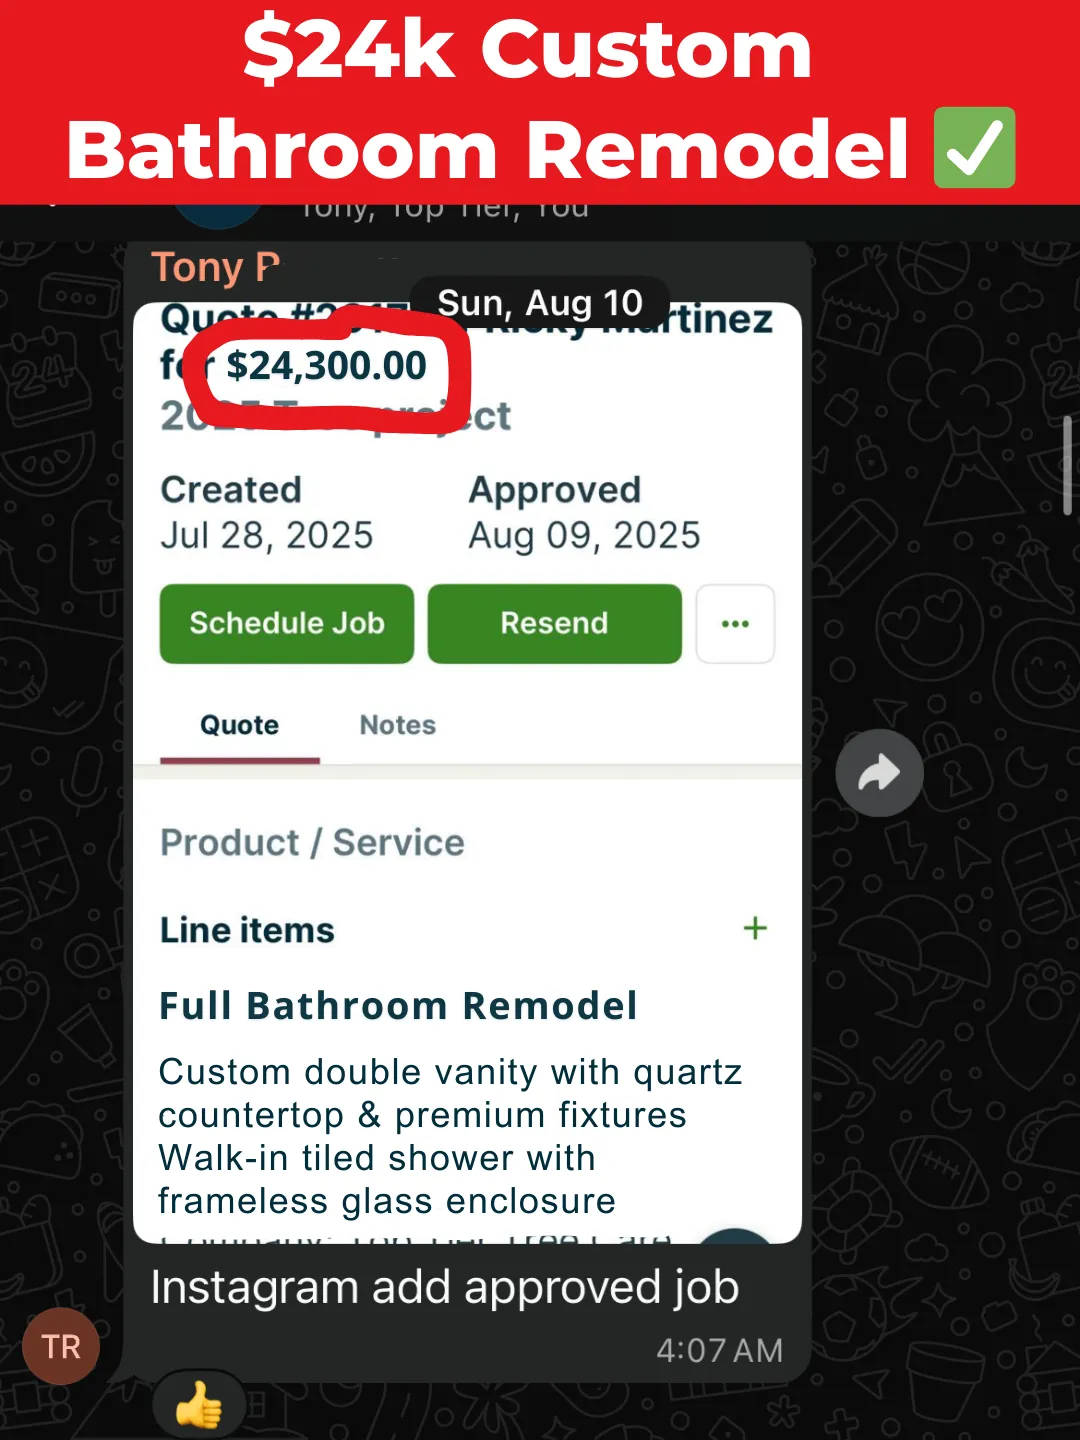Select the Quote tab
The width and height of the screenshot is (1080, 1440).
coord(240,725)
